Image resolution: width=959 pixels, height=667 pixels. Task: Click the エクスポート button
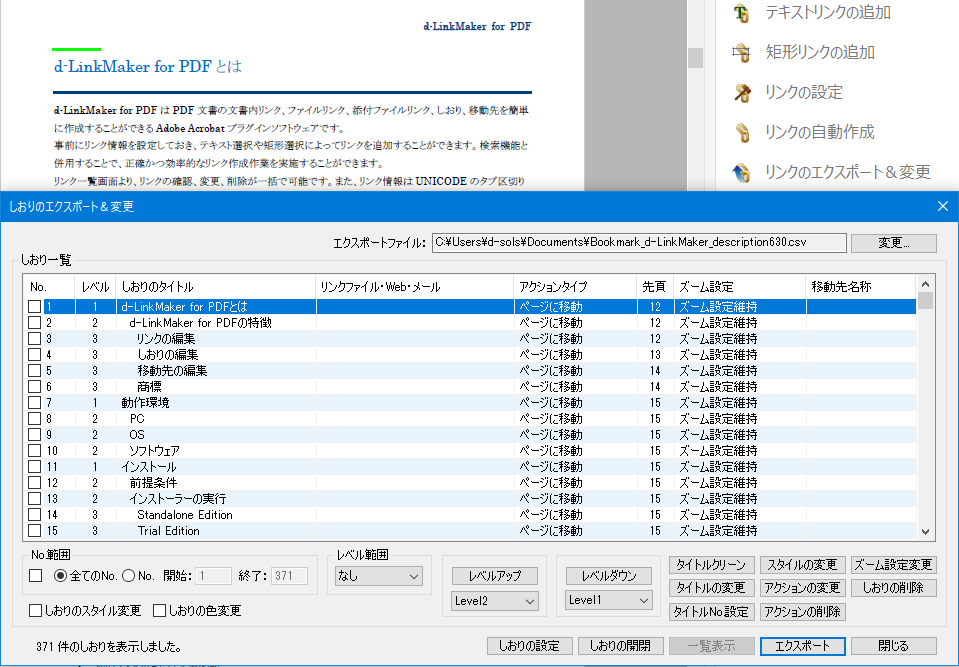802,646
